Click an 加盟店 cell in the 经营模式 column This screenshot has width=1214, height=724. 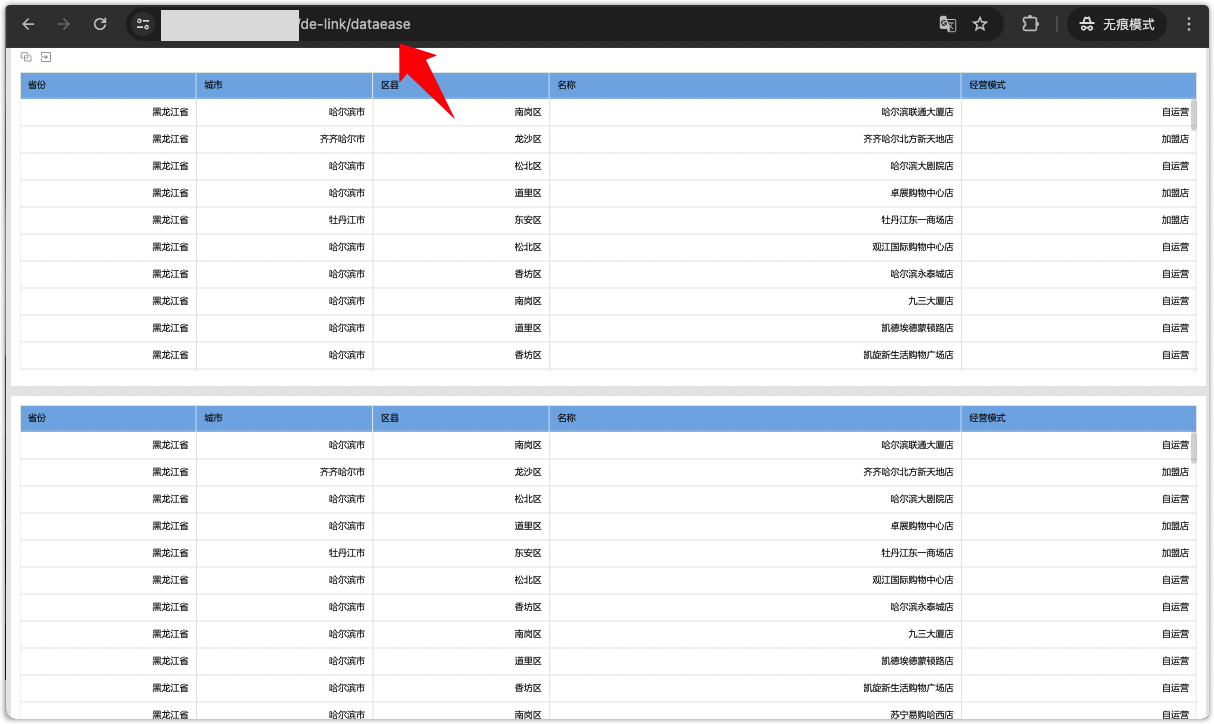click(1172, 139)
